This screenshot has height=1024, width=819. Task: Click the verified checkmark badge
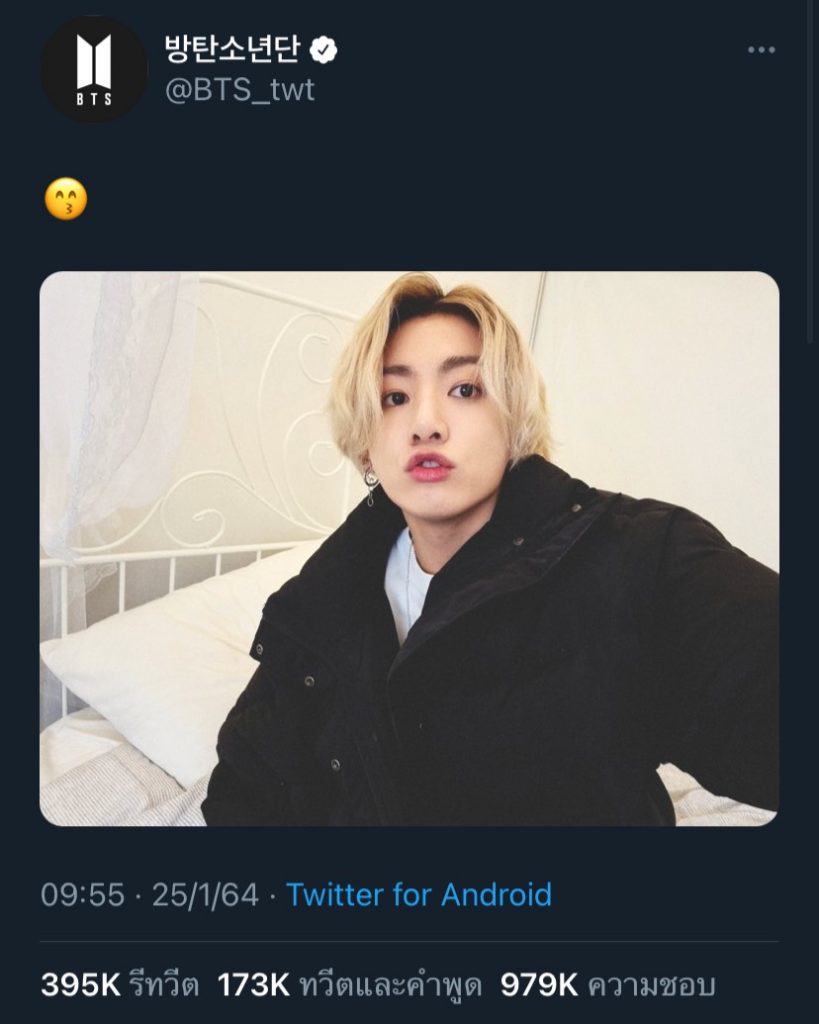pyautogui.click(x=323, y=49)
